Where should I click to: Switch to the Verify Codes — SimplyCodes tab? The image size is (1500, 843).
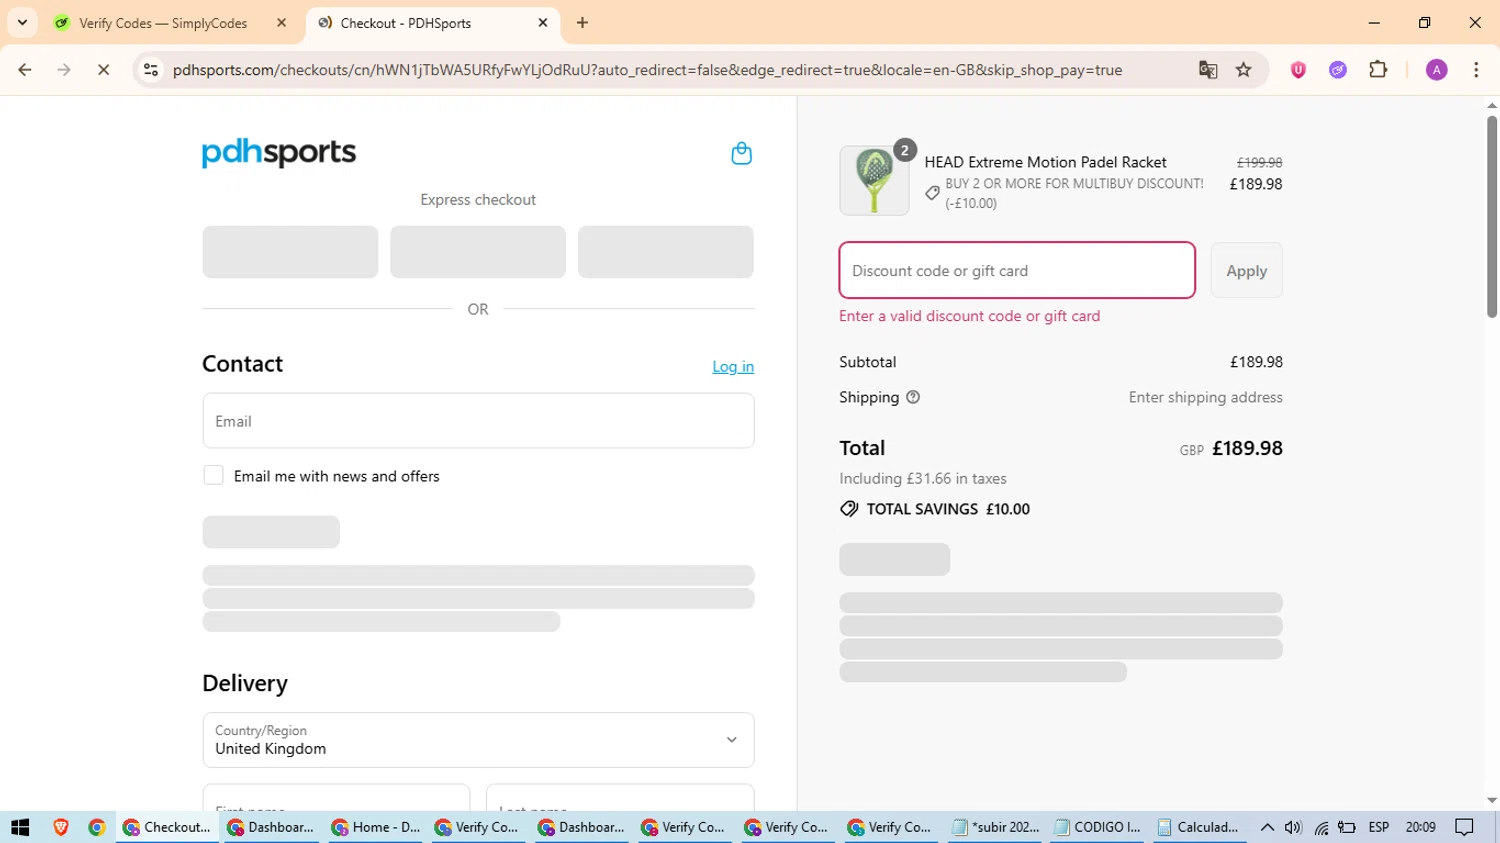click(163, 23)
